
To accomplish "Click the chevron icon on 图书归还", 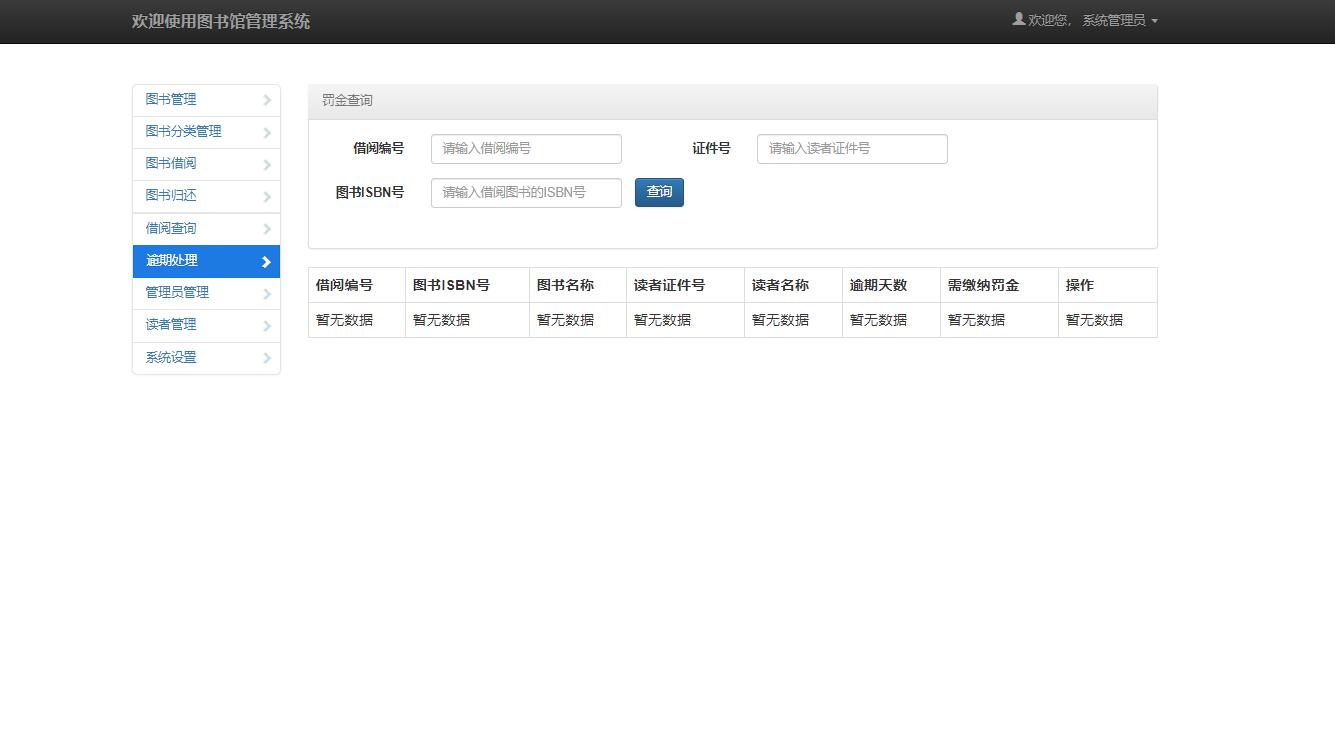I will 266,196.
